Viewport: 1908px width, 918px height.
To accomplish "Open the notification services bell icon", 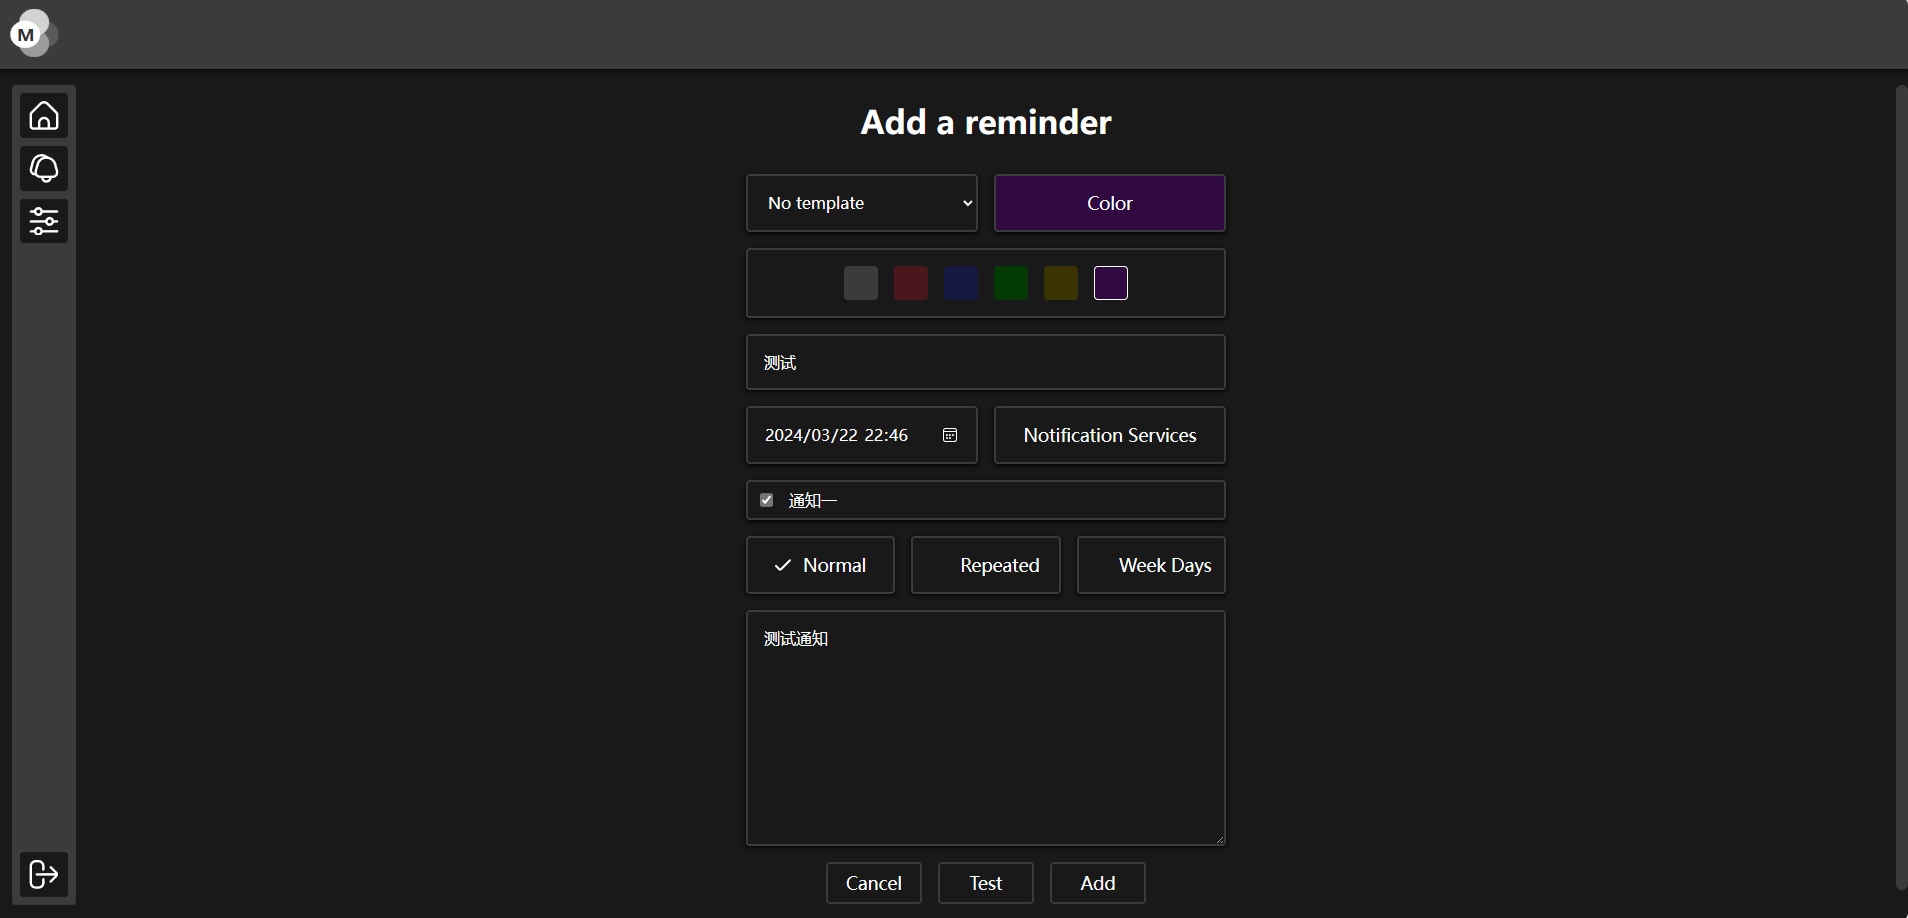I will (x=44, y=168).
